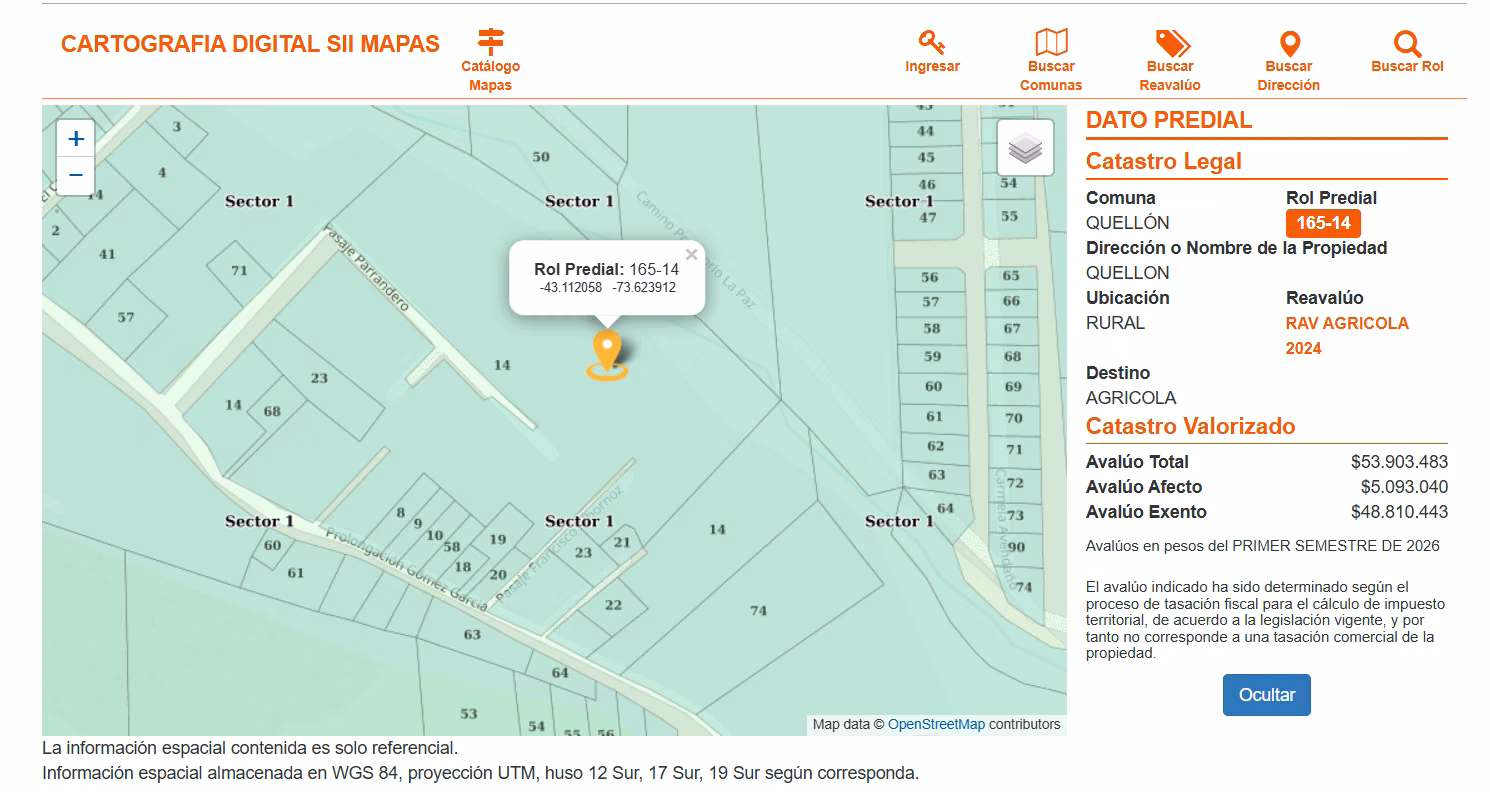Click the Avalúo Exento value $48.810.443

point(1399,512)
